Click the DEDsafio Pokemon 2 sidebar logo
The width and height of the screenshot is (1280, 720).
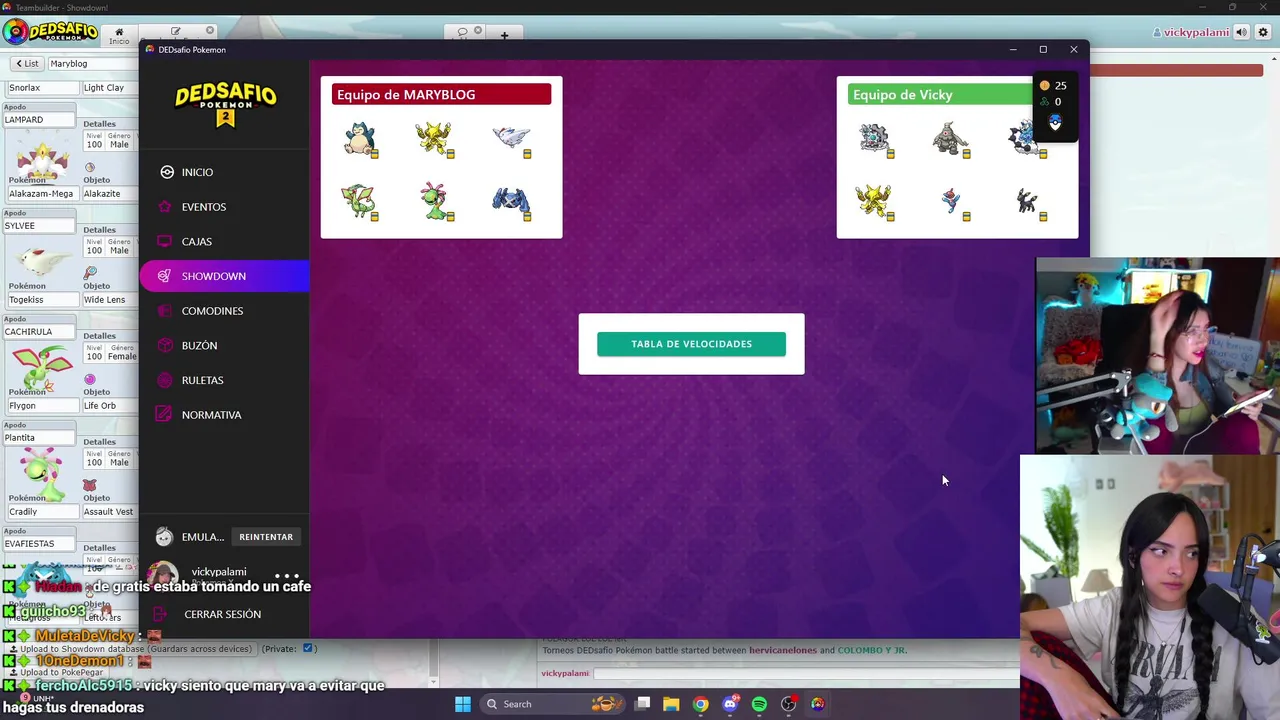pyautogui.click(x=225, y=105)
